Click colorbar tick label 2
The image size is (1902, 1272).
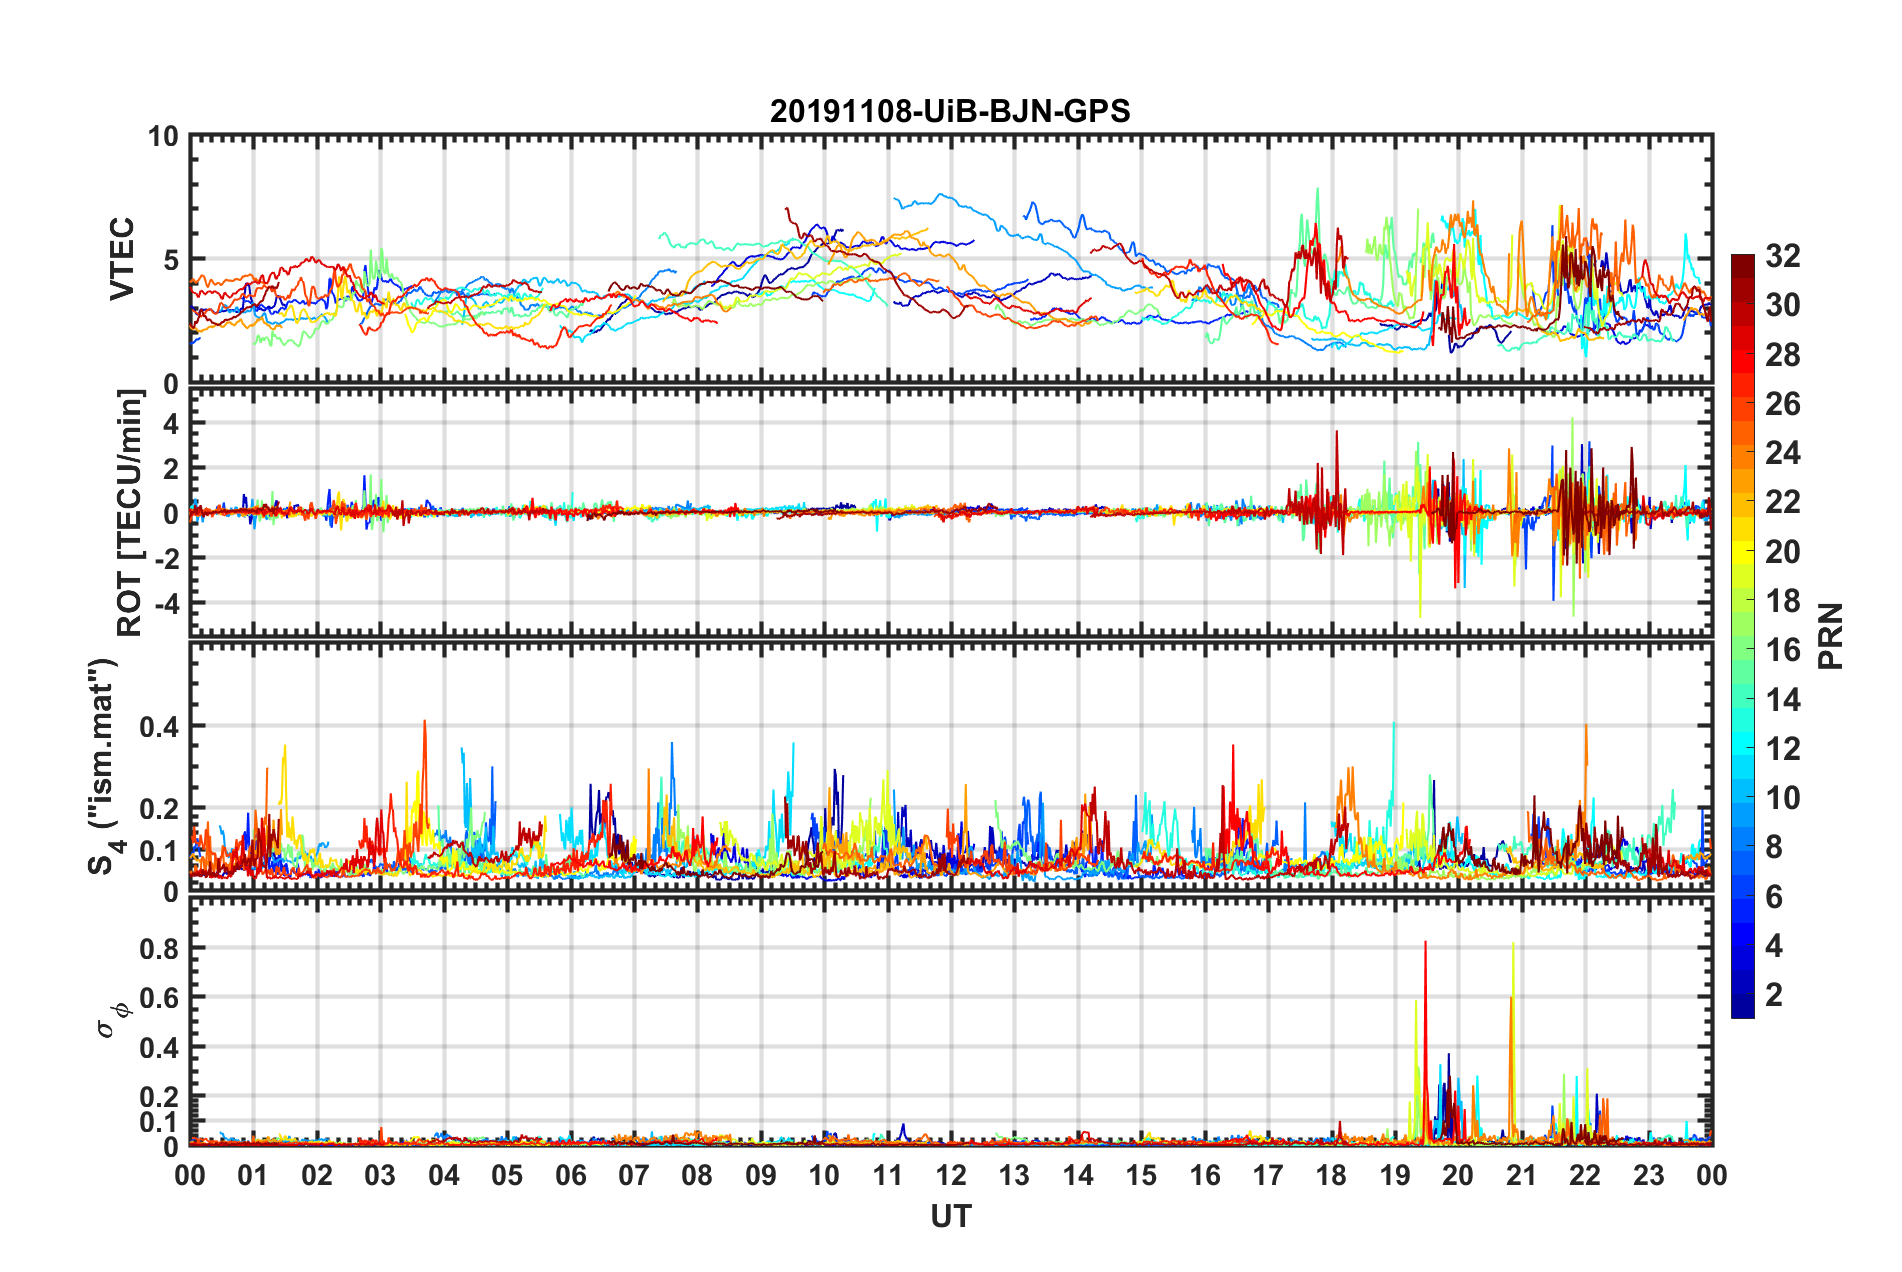click(x=1774, y=995)
